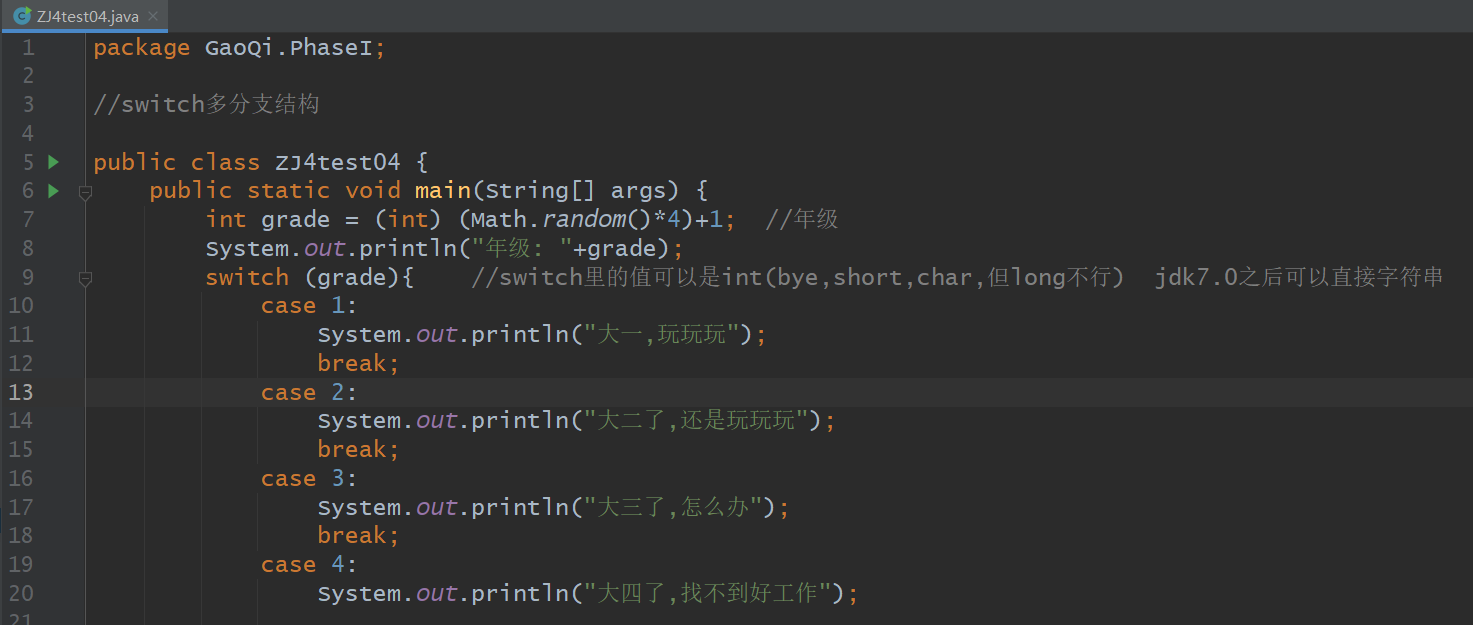This screenshot has height=625, width=1473.
Task: Click line number 1 in the gutter
Action: point(27,48)
